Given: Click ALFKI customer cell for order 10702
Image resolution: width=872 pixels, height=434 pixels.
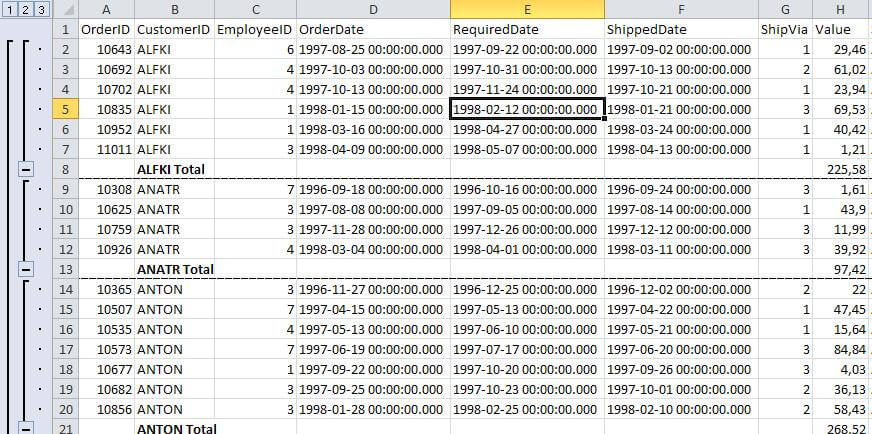Looking at the screenshot, I should [x=175, y=90].
